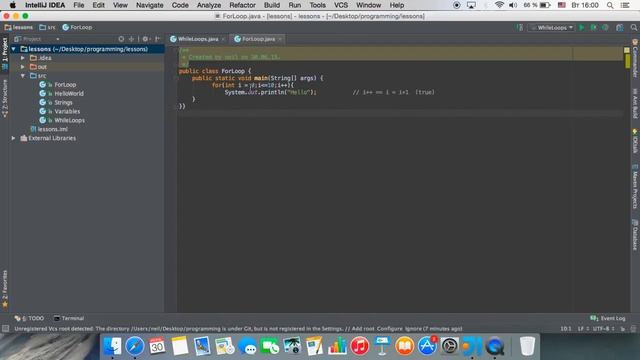Collapse the src folder

[23, 76]
